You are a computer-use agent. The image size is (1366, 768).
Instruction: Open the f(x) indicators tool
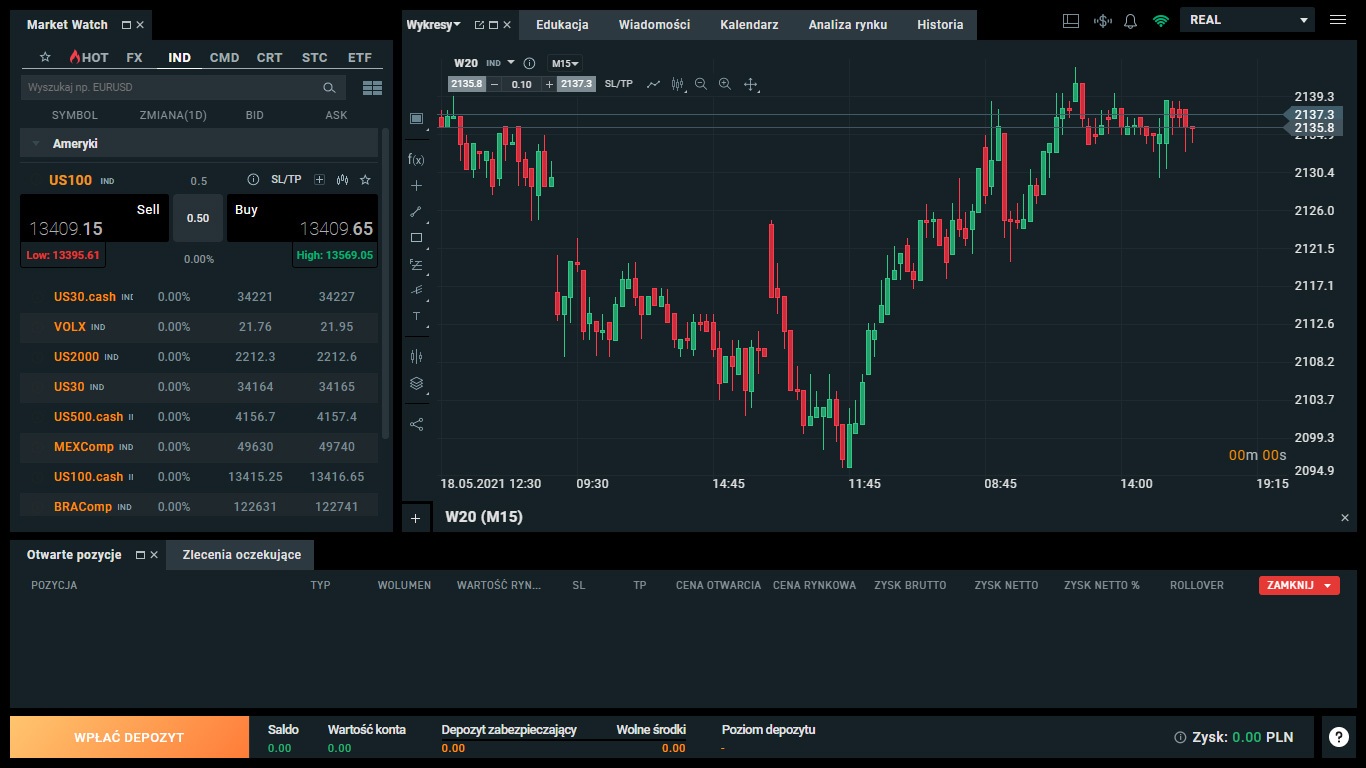pyautogui.click(x=416, y=159)
